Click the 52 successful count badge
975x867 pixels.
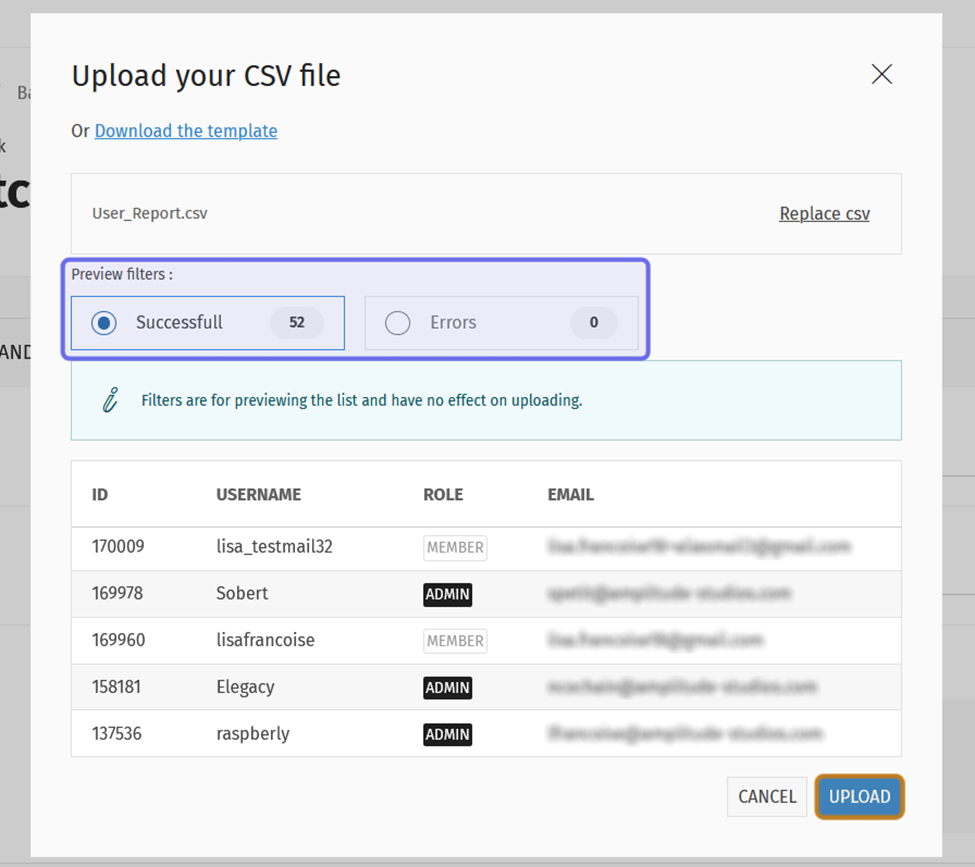coord(297,323)
